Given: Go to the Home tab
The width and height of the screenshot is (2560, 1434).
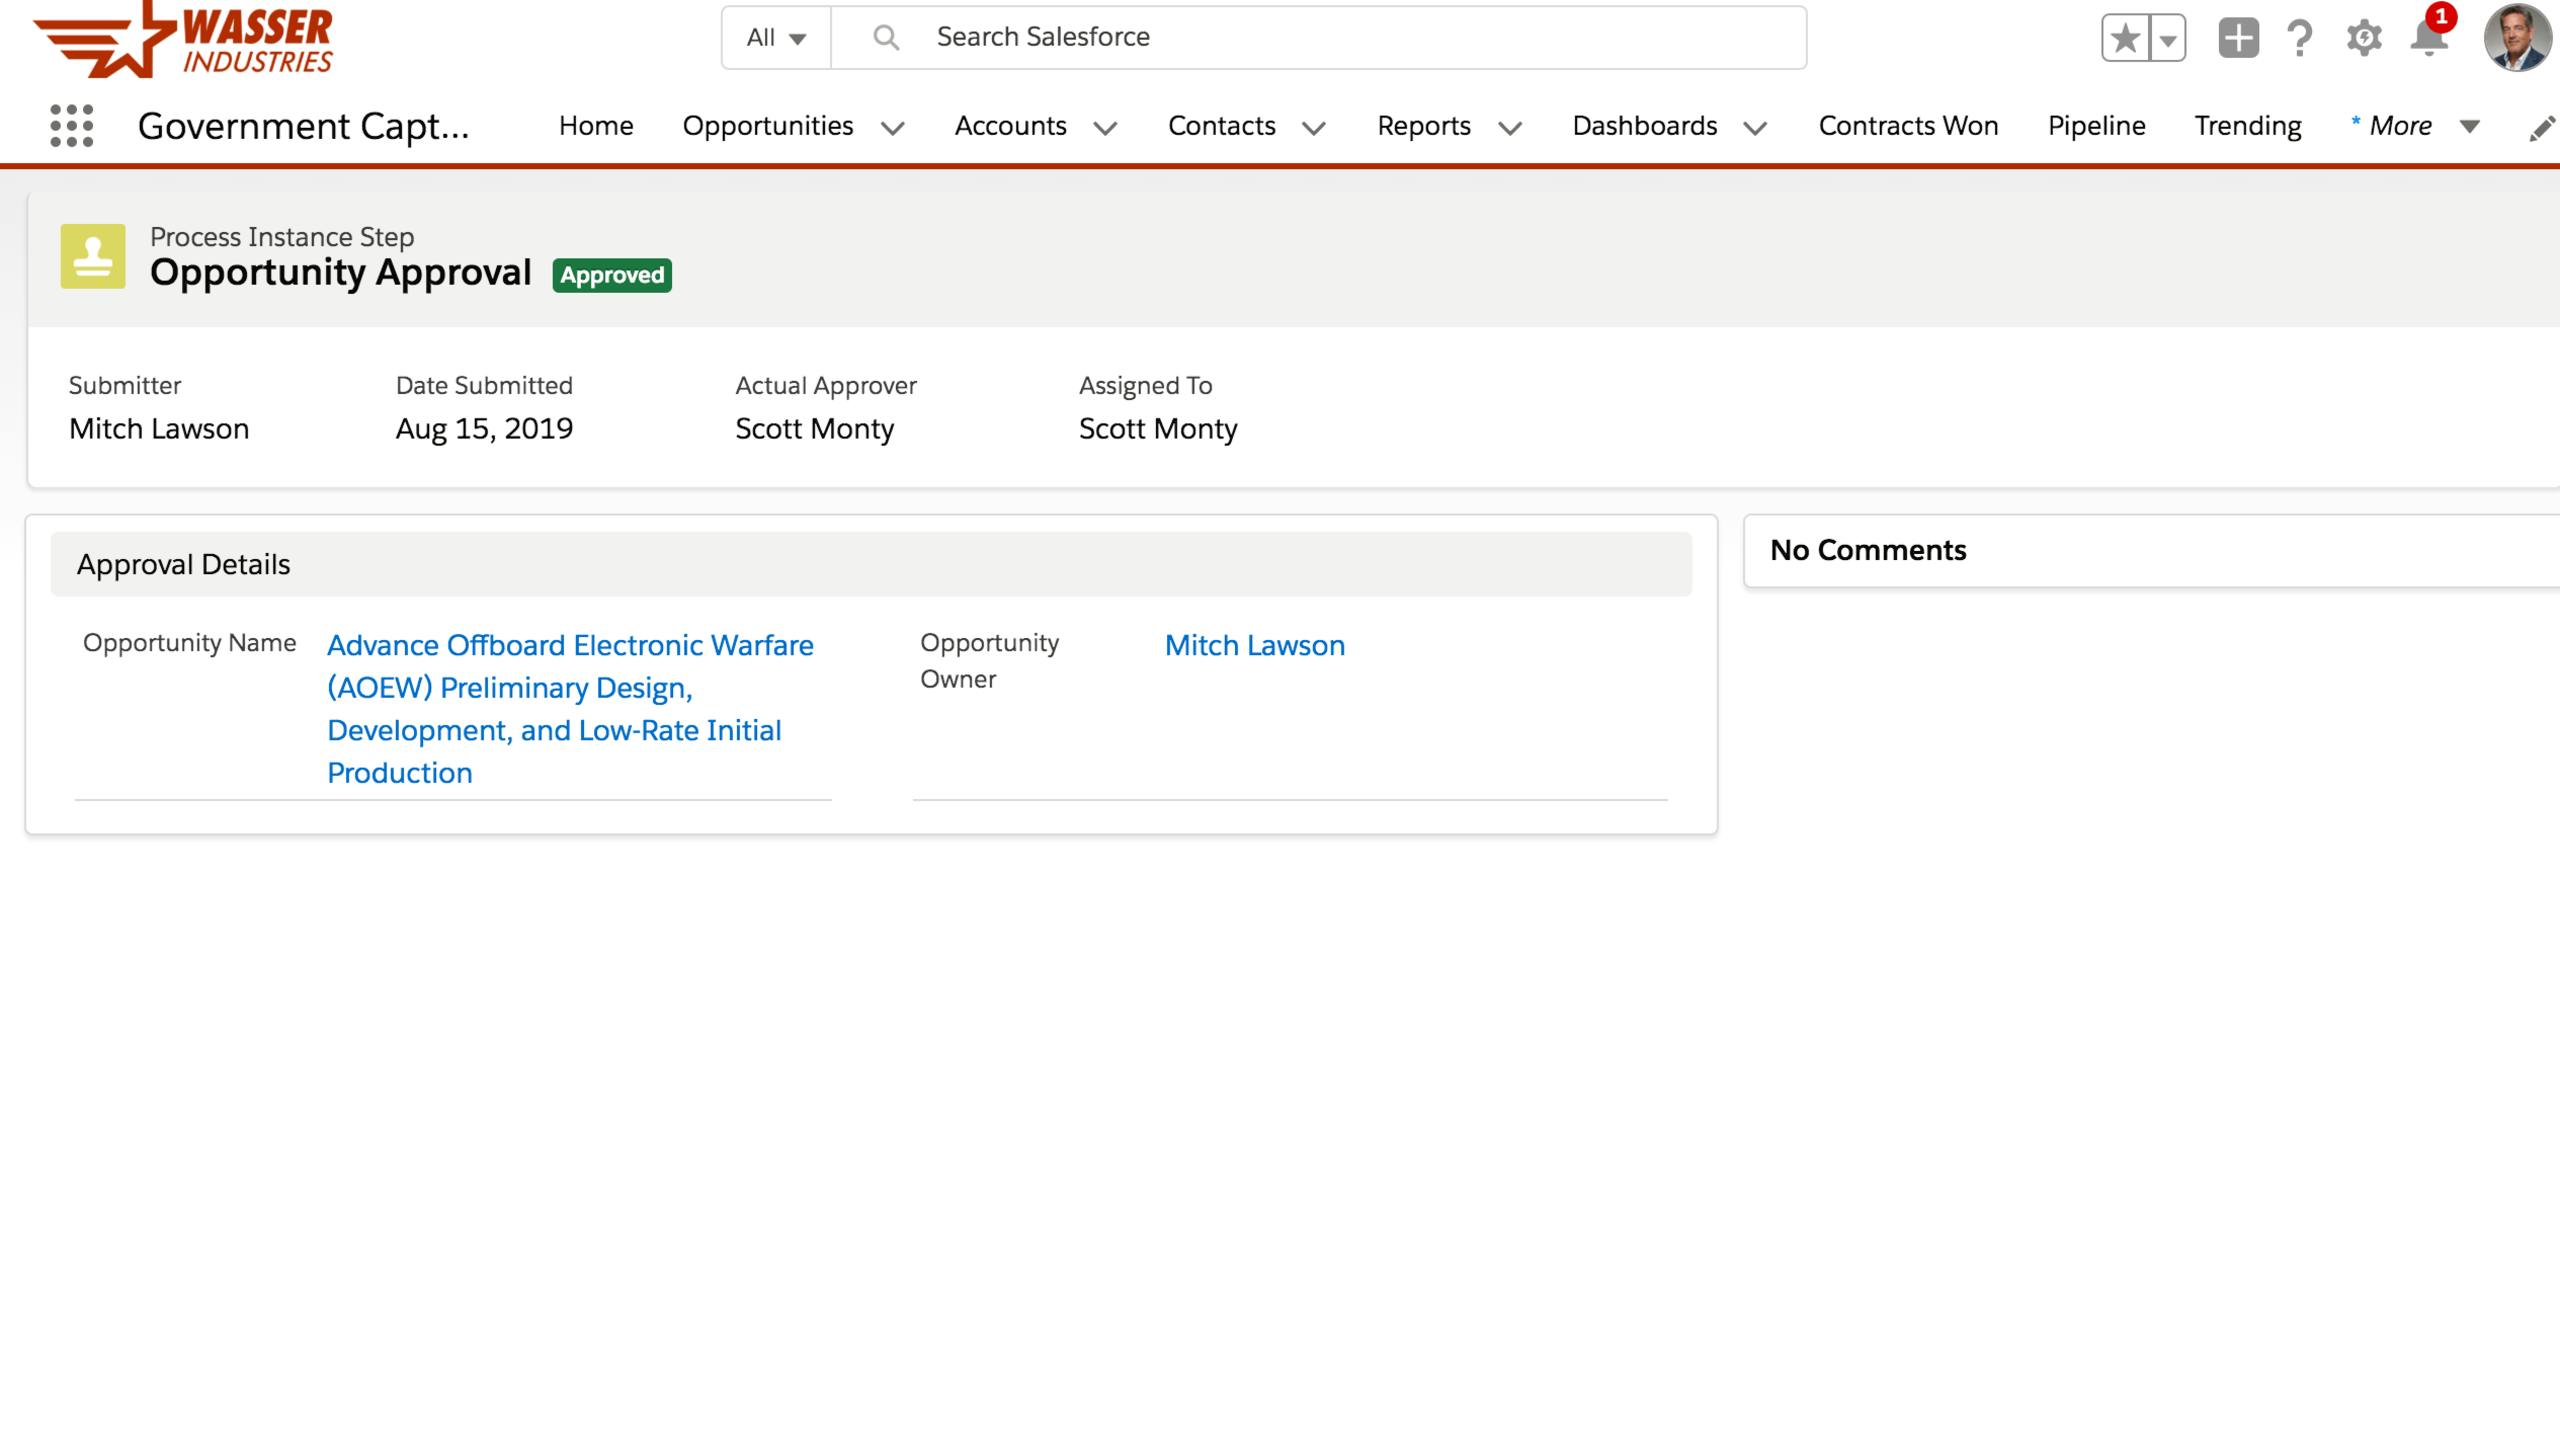Looking at the screenshot, I should [596, 126].
